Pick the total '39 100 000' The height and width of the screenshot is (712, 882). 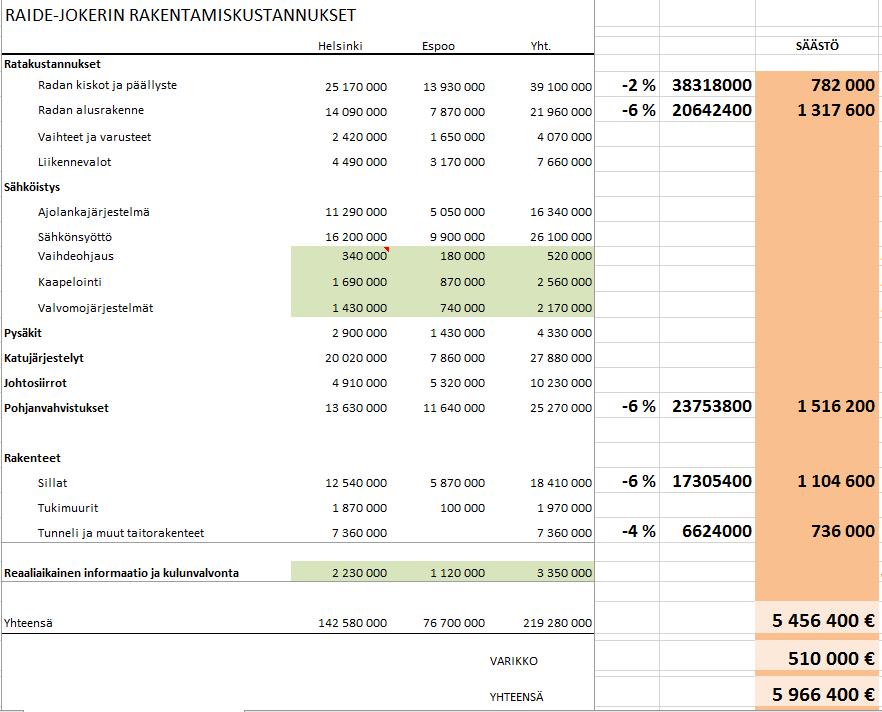click(x=561, y=87)
